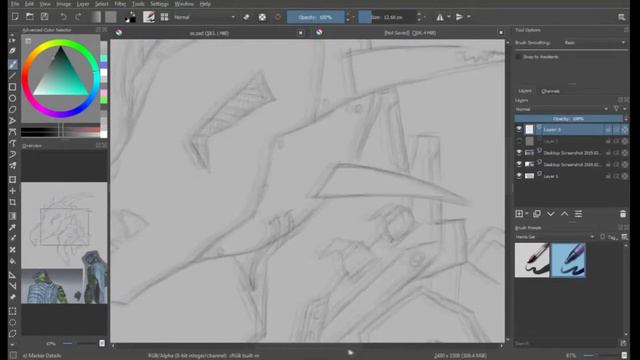This screenshot has width=640, height=360.
Task: Click the reload original preset icon
Action: click(x=278, y=17)
